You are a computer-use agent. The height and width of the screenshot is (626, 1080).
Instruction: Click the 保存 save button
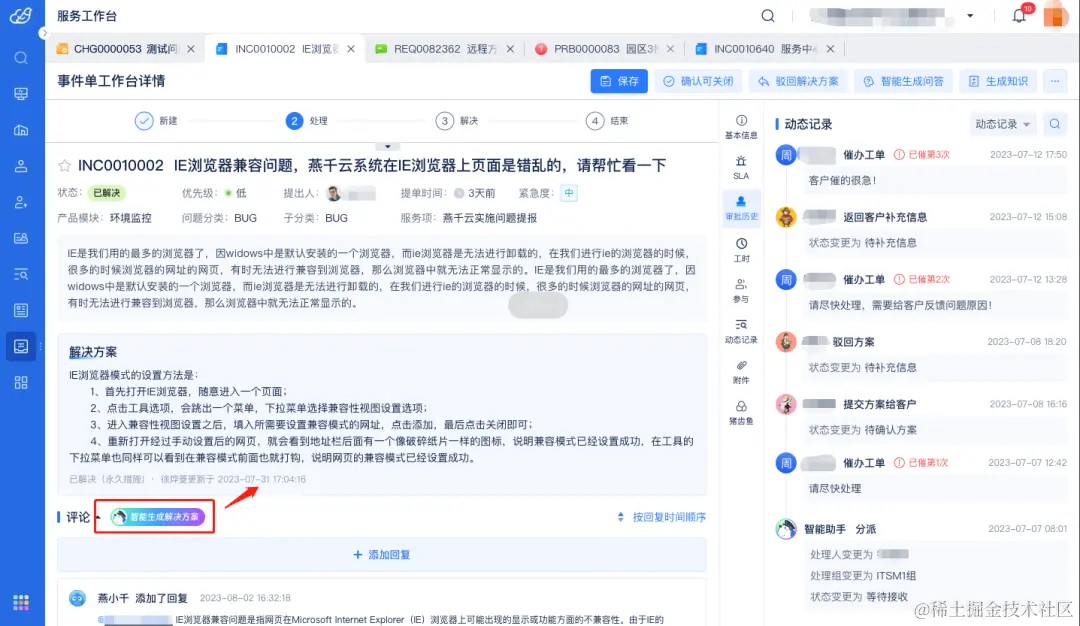pos(619,81)
